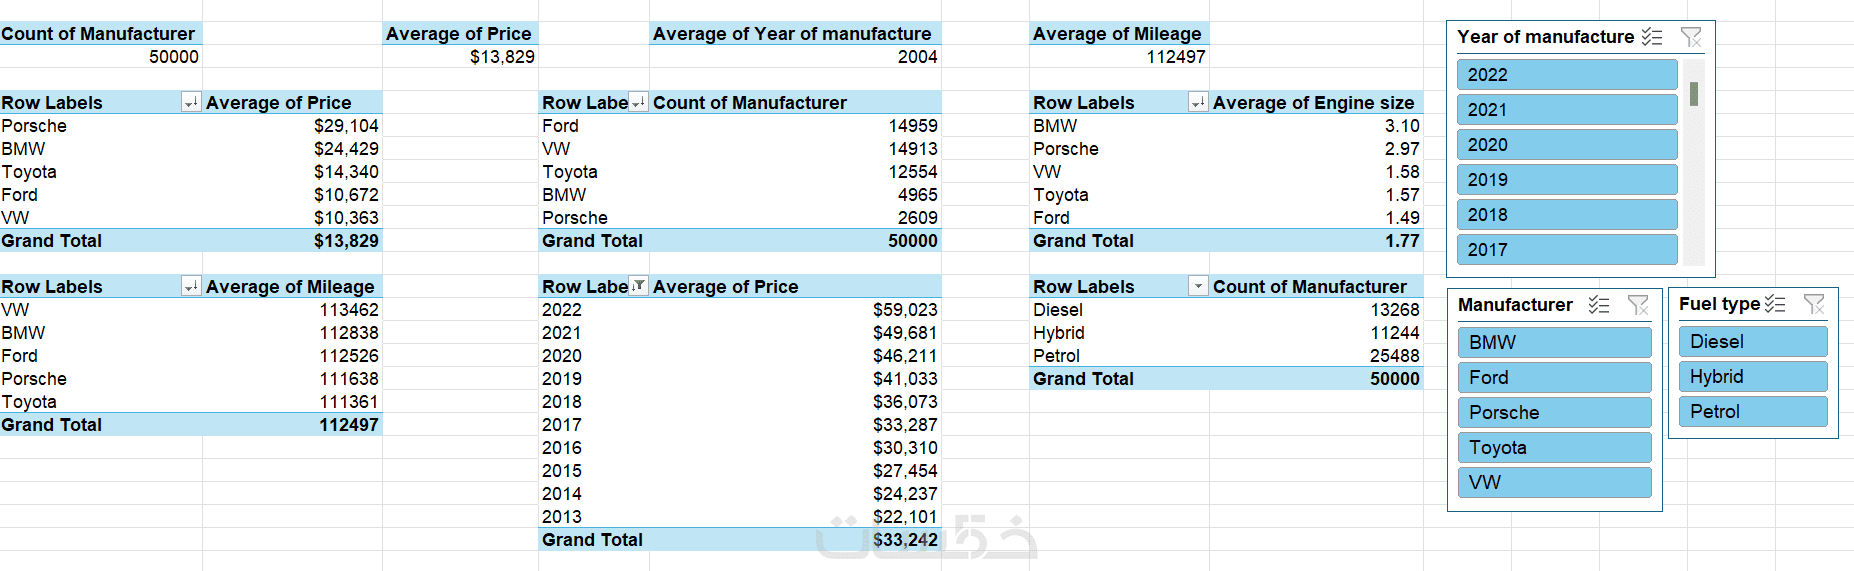Select 2018 in Year of manufacture slicer
Viewport: 1854px width, 571px height.
click(1567, 215)
